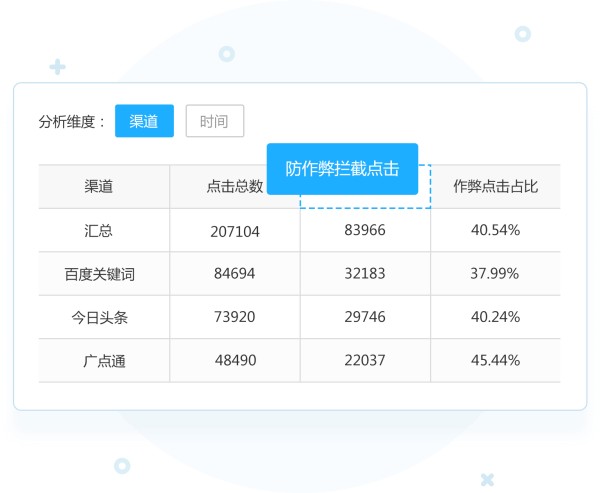Click the 37.99% ratio cell
600x493 pixels.
pyautogui.click(x=494, y=274)
